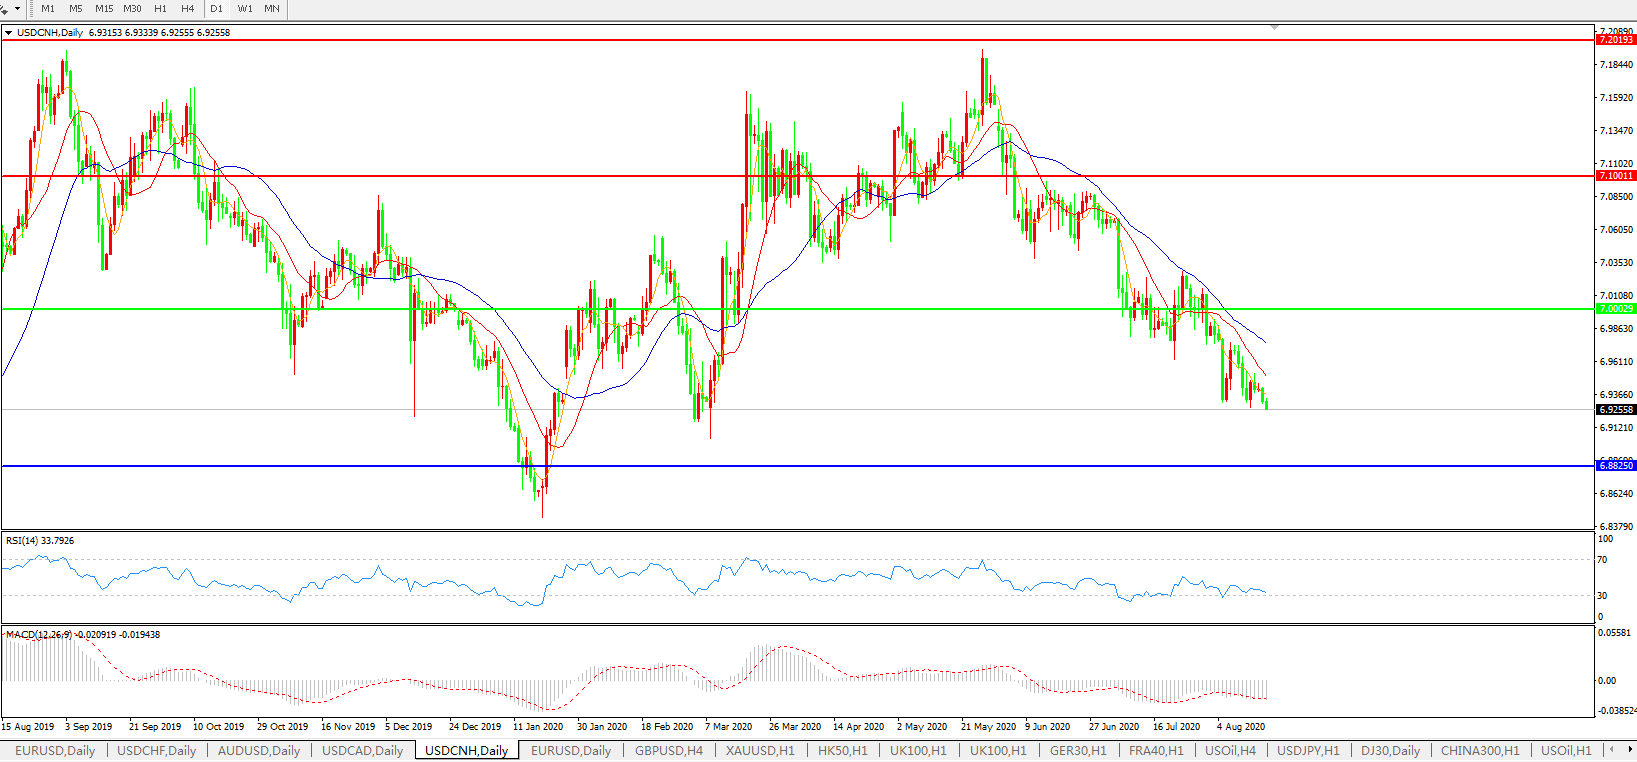Select MN monthly timeframe
The width and height of the screenshot is (1637, 762).
[x=272, y=9]
